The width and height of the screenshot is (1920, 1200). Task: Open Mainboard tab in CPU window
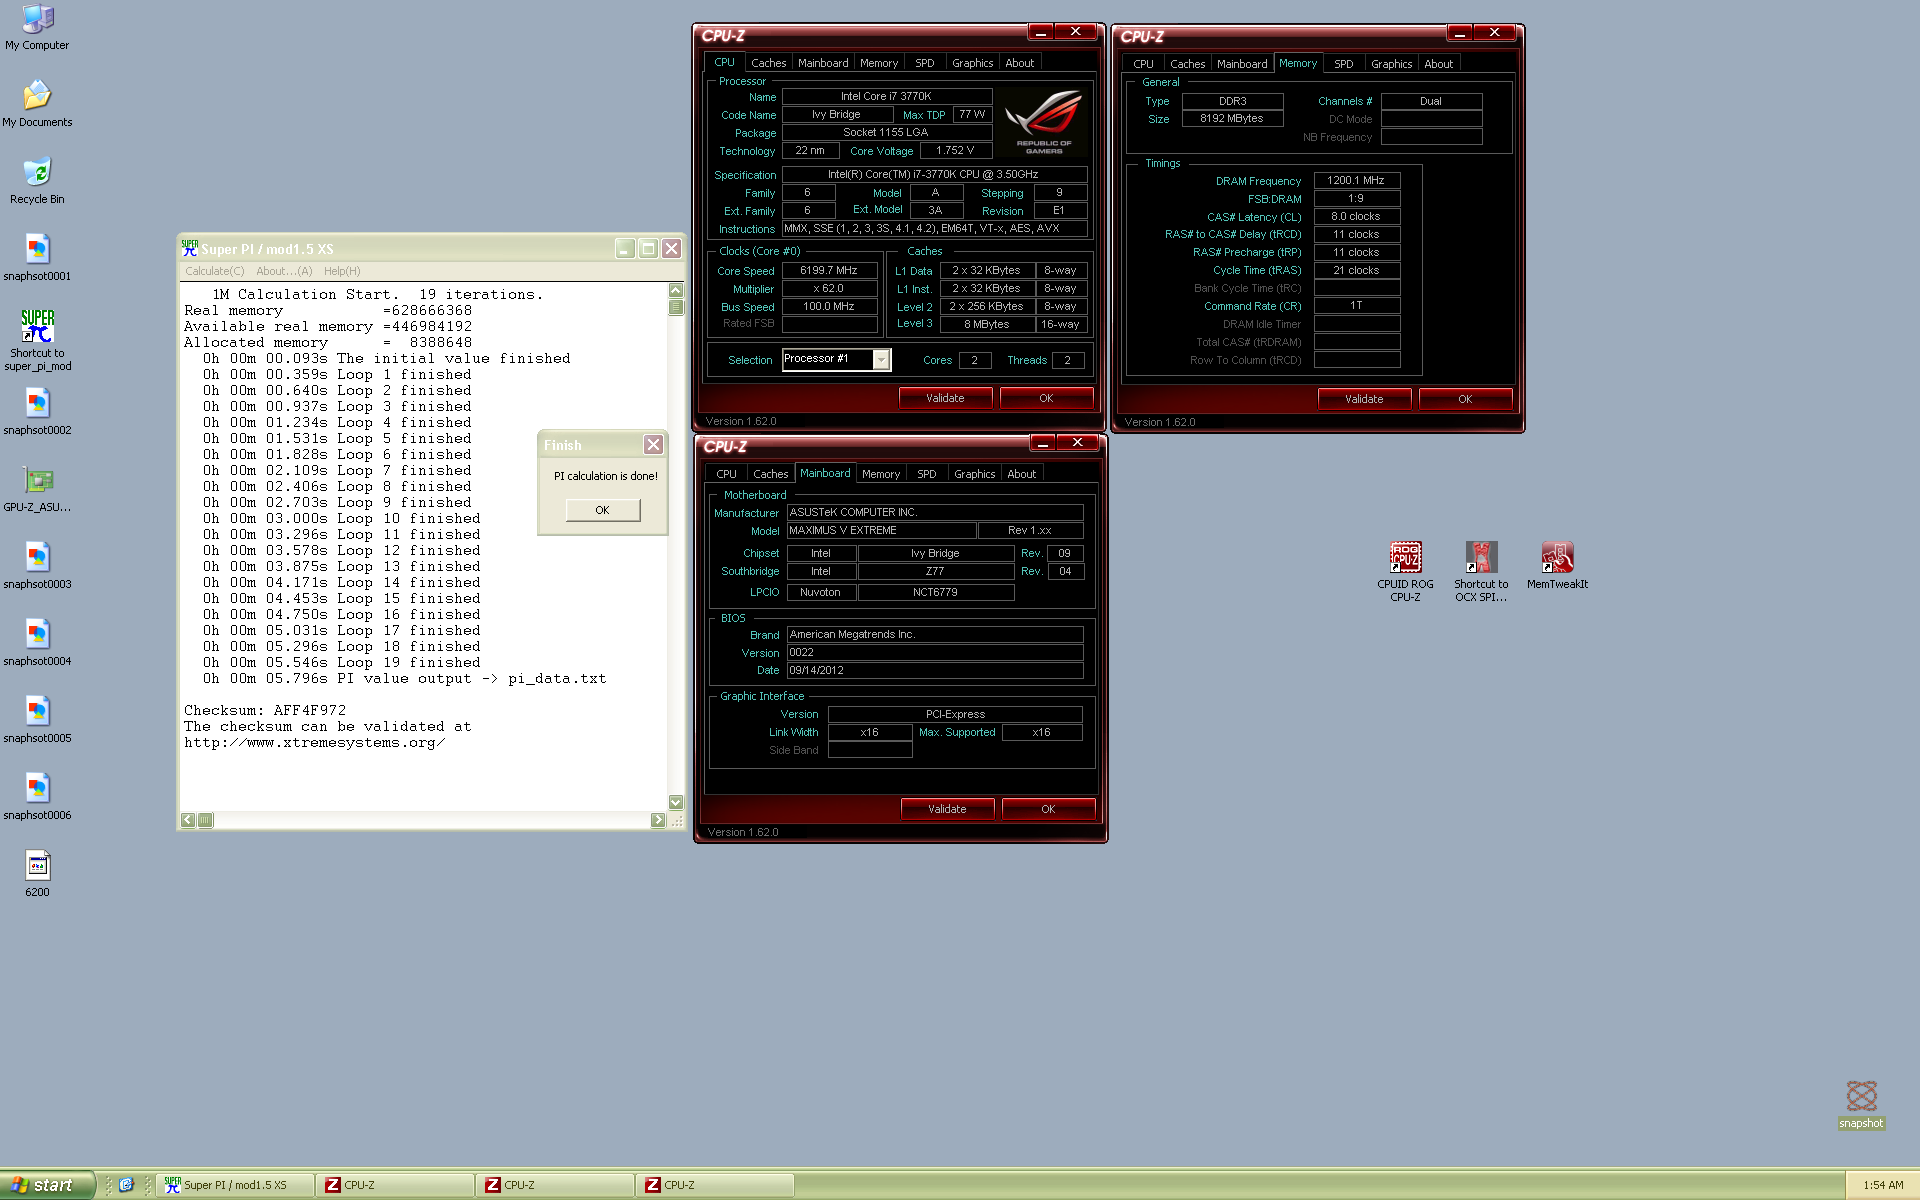[823, 63]
